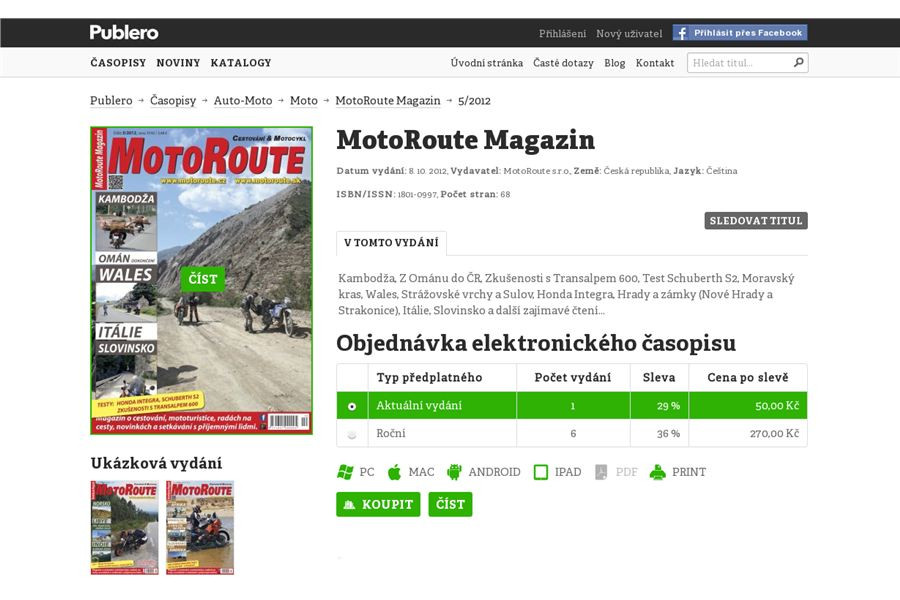
Task: Open the first sample issue thumbnail
Action: pos(125,527)
